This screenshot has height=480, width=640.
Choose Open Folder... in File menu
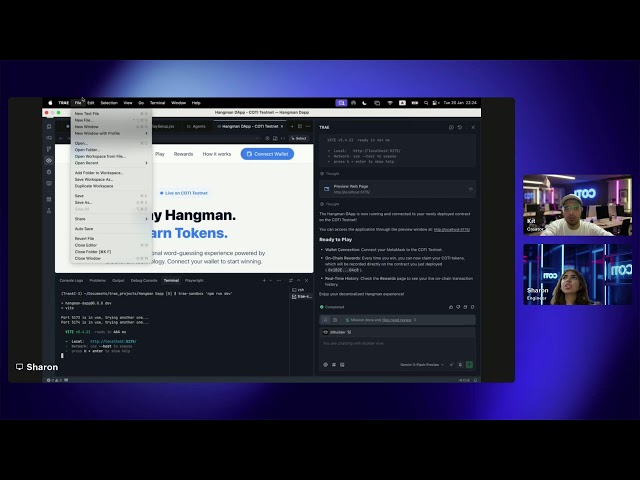point(111,150)
